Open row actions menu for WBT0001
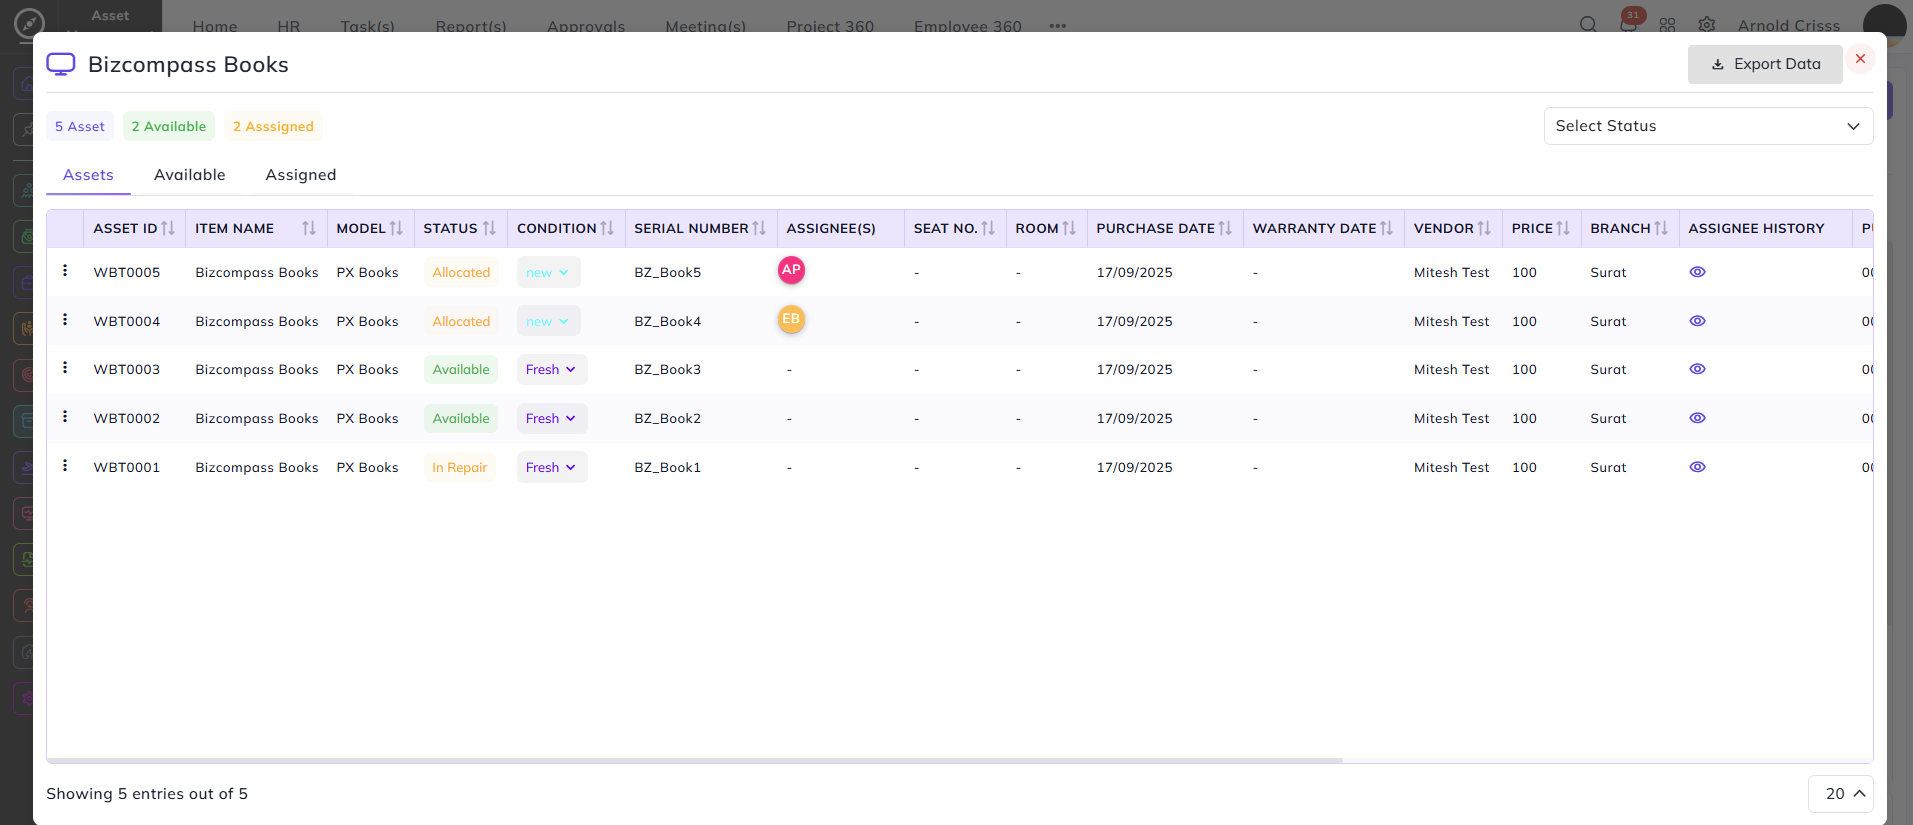1913x825 pixels. (x=65, y=466)
